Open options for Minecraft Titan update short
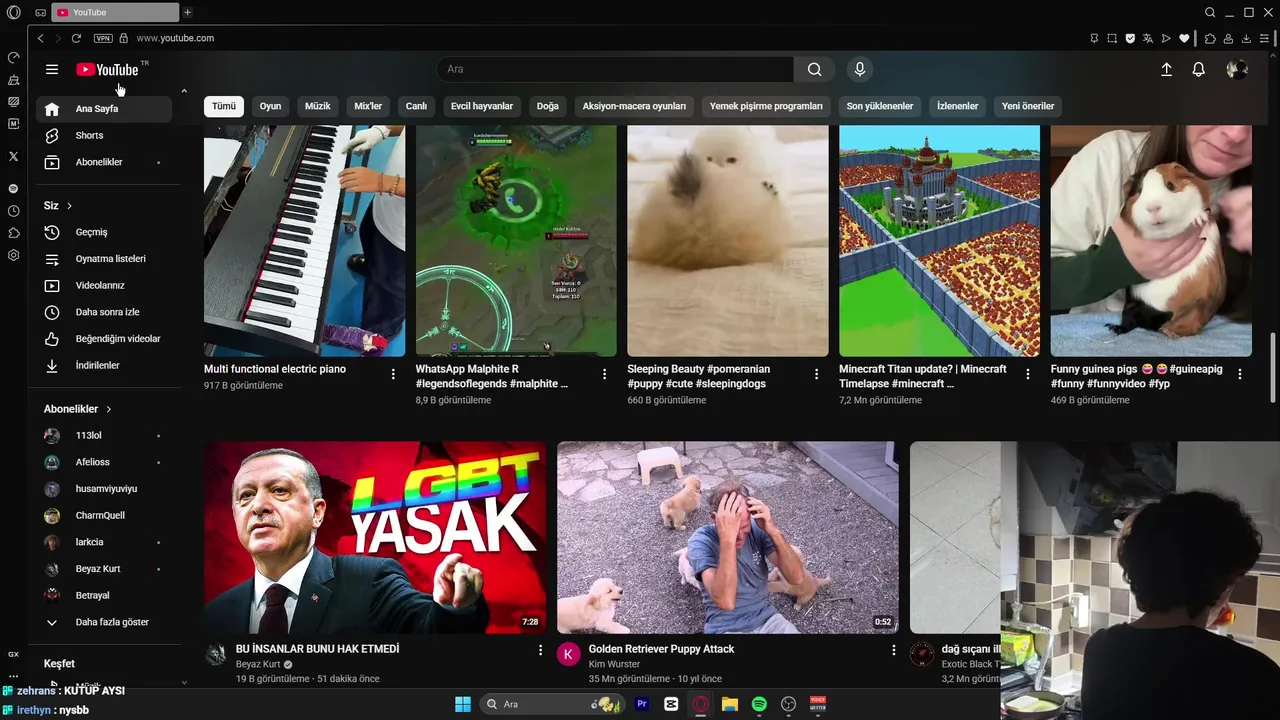 click(1028, 374)
